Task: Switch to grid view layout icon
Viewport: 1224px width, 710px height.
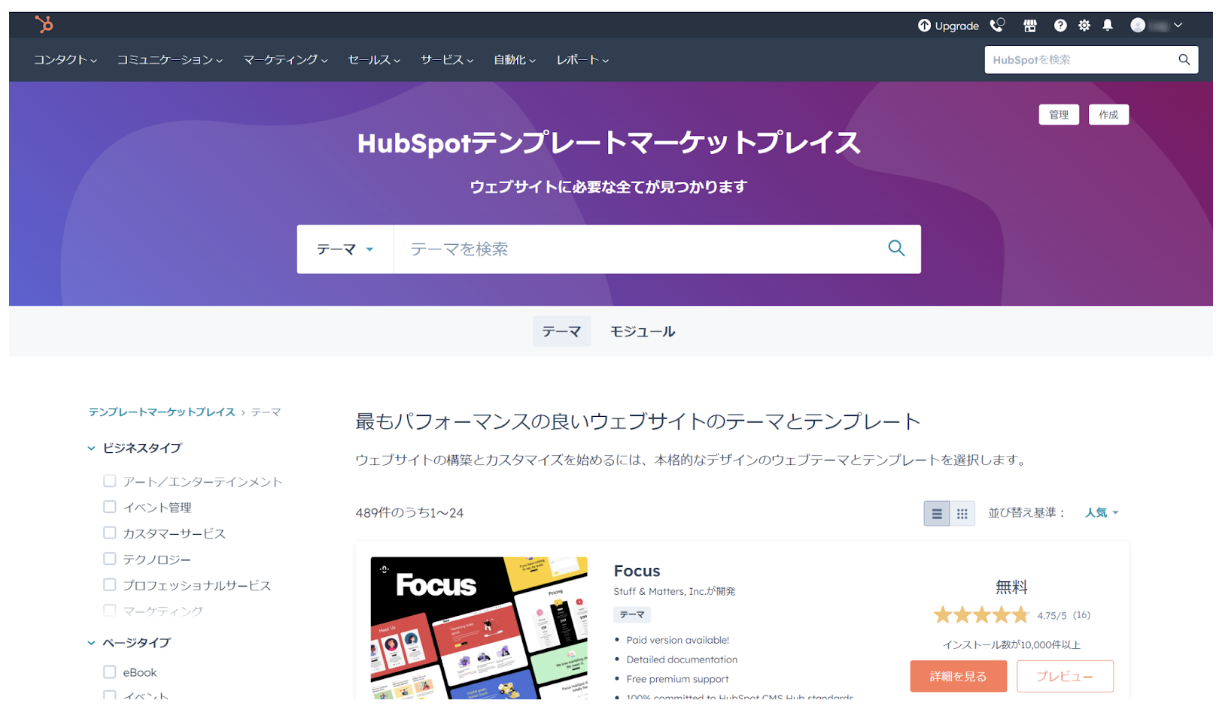Action: click(x=962, y=514)
